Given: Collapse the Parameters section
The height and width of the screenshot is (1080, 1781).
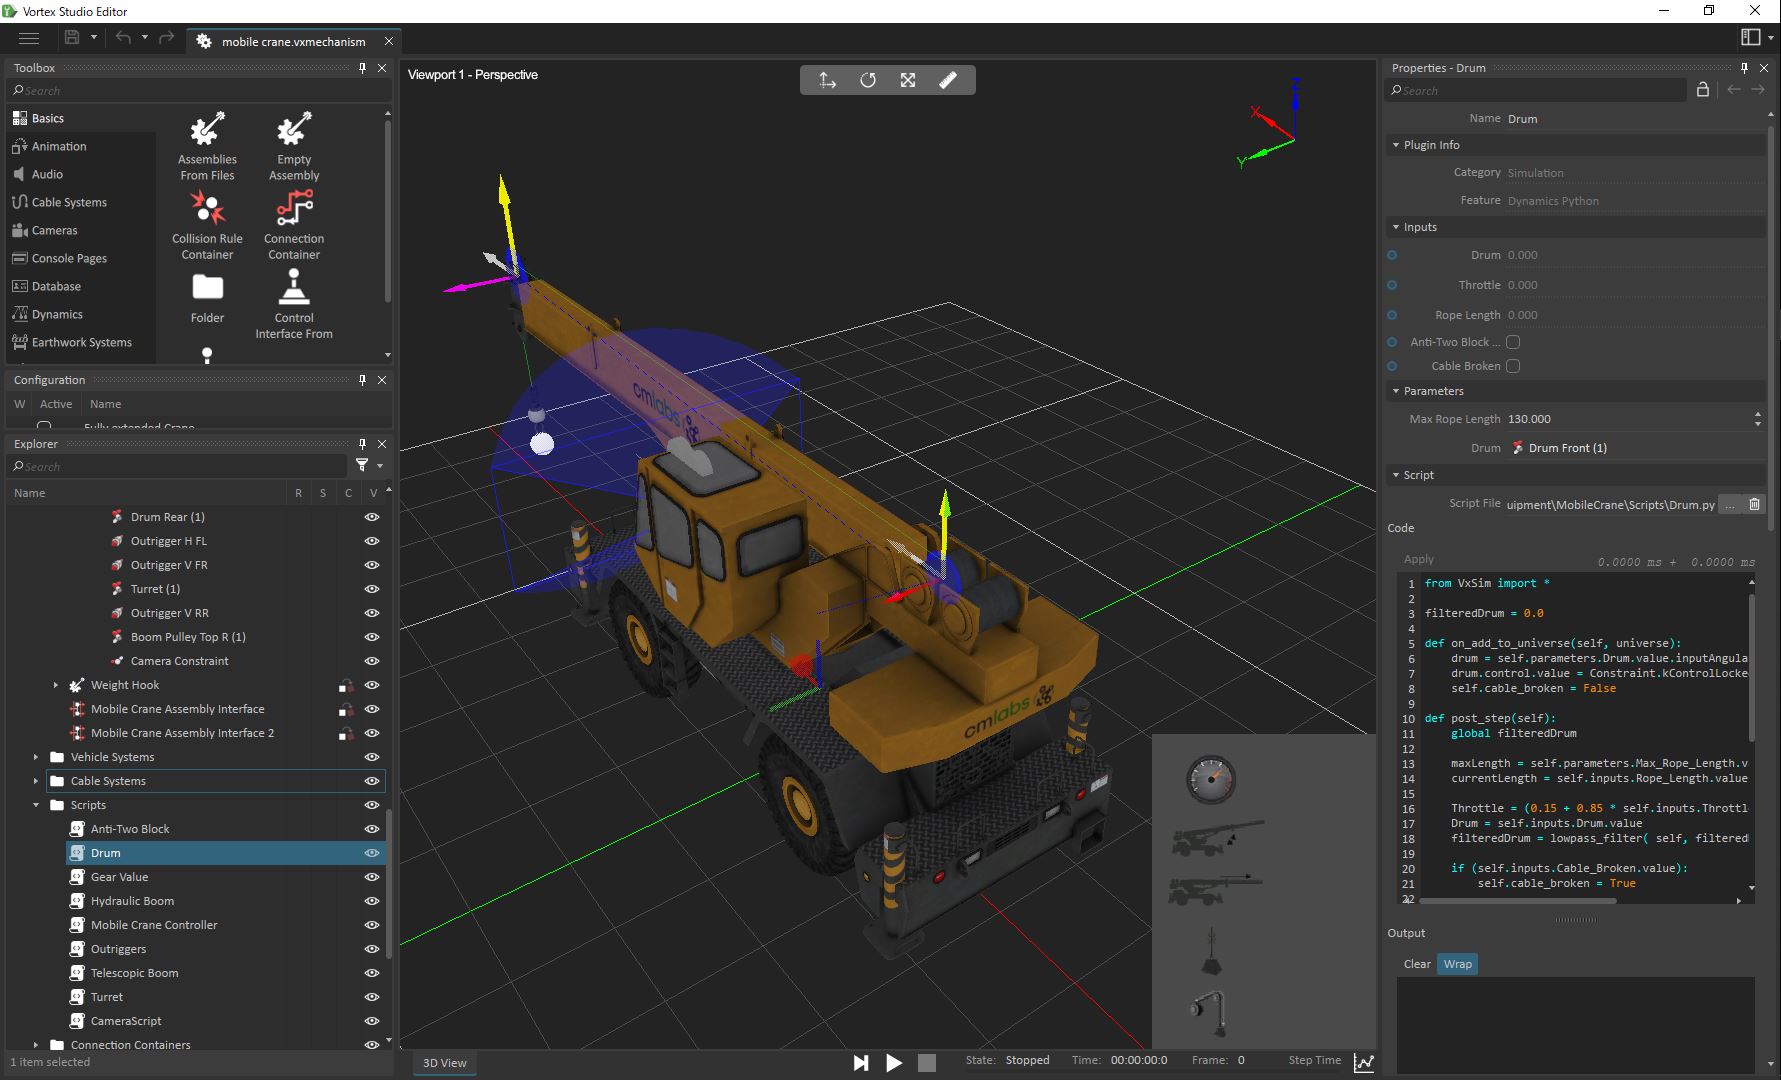Looking at the screenshot, I should (1396, 391).
